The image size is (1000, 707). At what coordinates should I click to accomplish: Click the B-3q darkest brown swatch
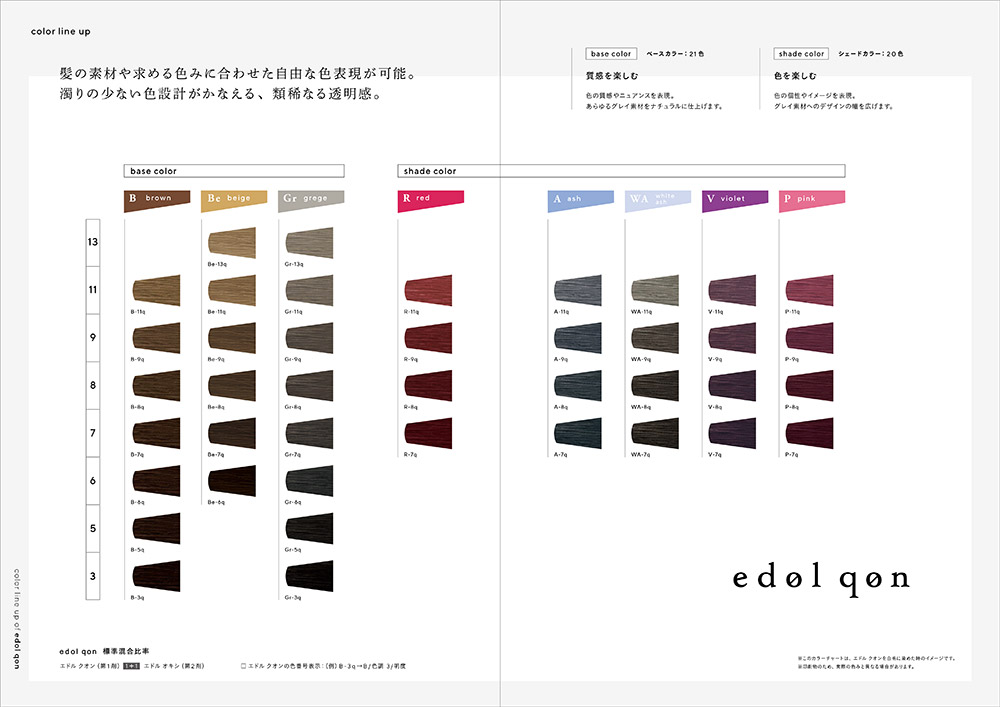coord(156,576)
